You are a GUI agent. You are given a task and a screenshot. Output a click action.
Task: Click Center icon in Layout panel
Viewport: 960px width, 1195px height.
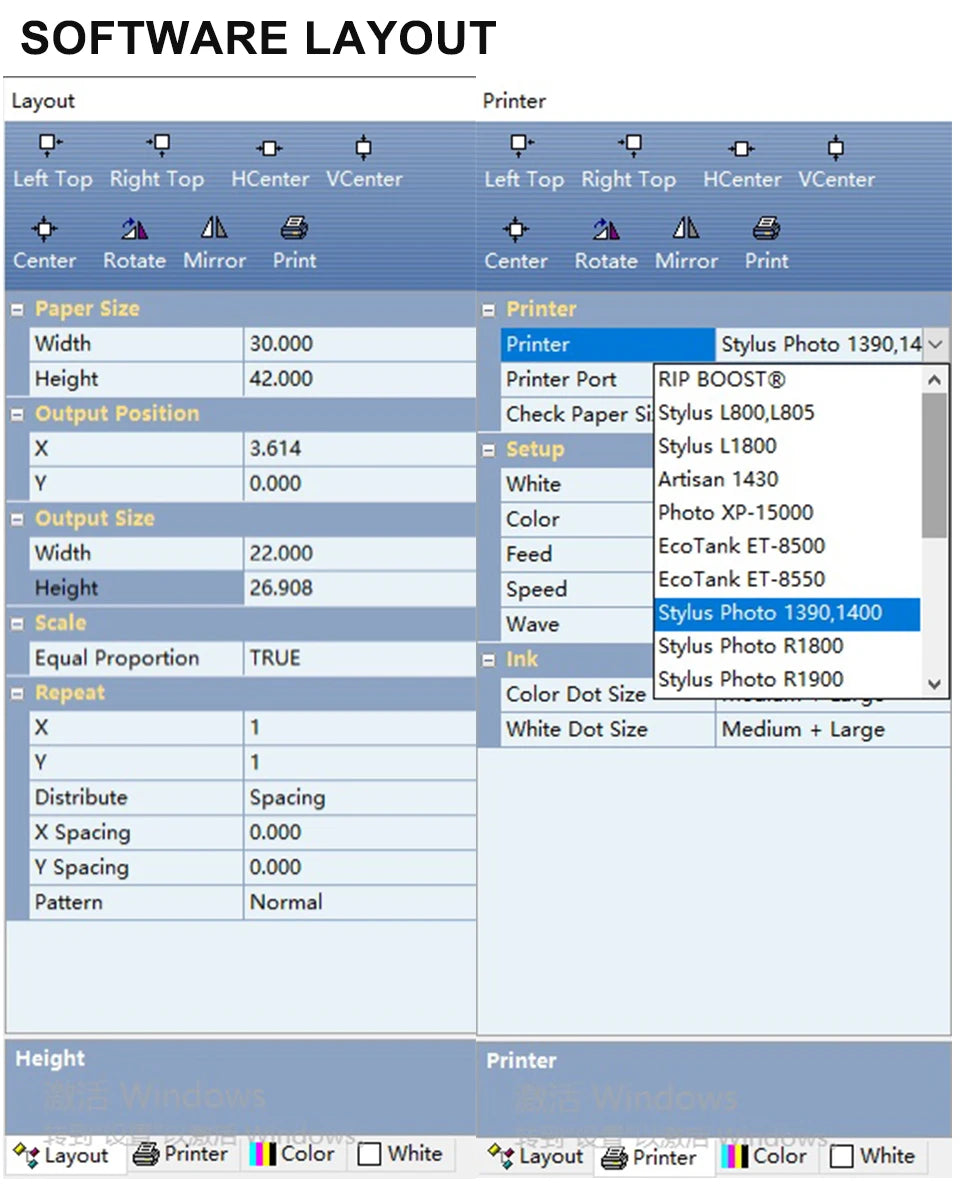coord(44,228)
